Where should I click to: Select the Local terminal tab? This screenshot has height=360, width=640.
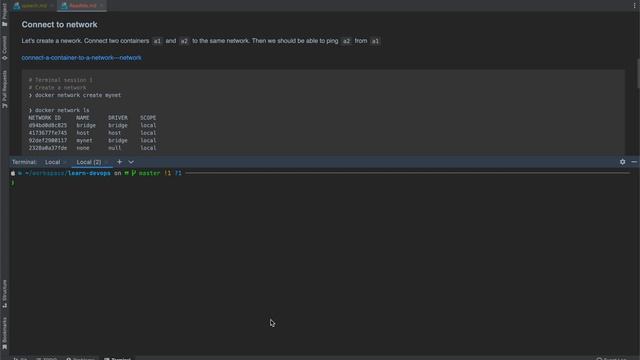click(53, 162)
